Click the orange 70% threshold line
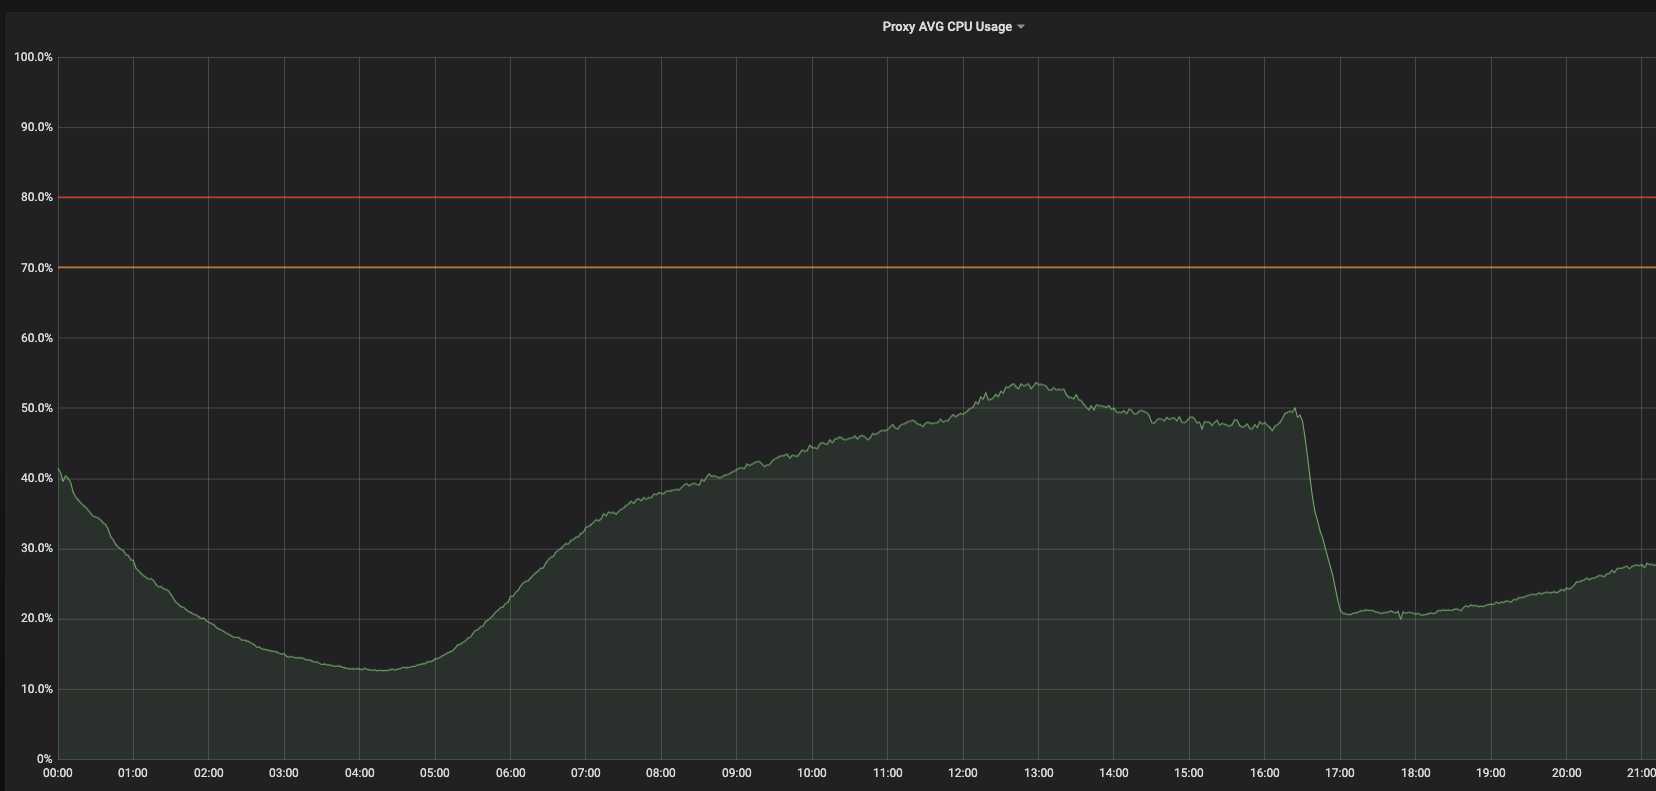The width and height of the screenshot is (1656, 791). click(857, 267)
